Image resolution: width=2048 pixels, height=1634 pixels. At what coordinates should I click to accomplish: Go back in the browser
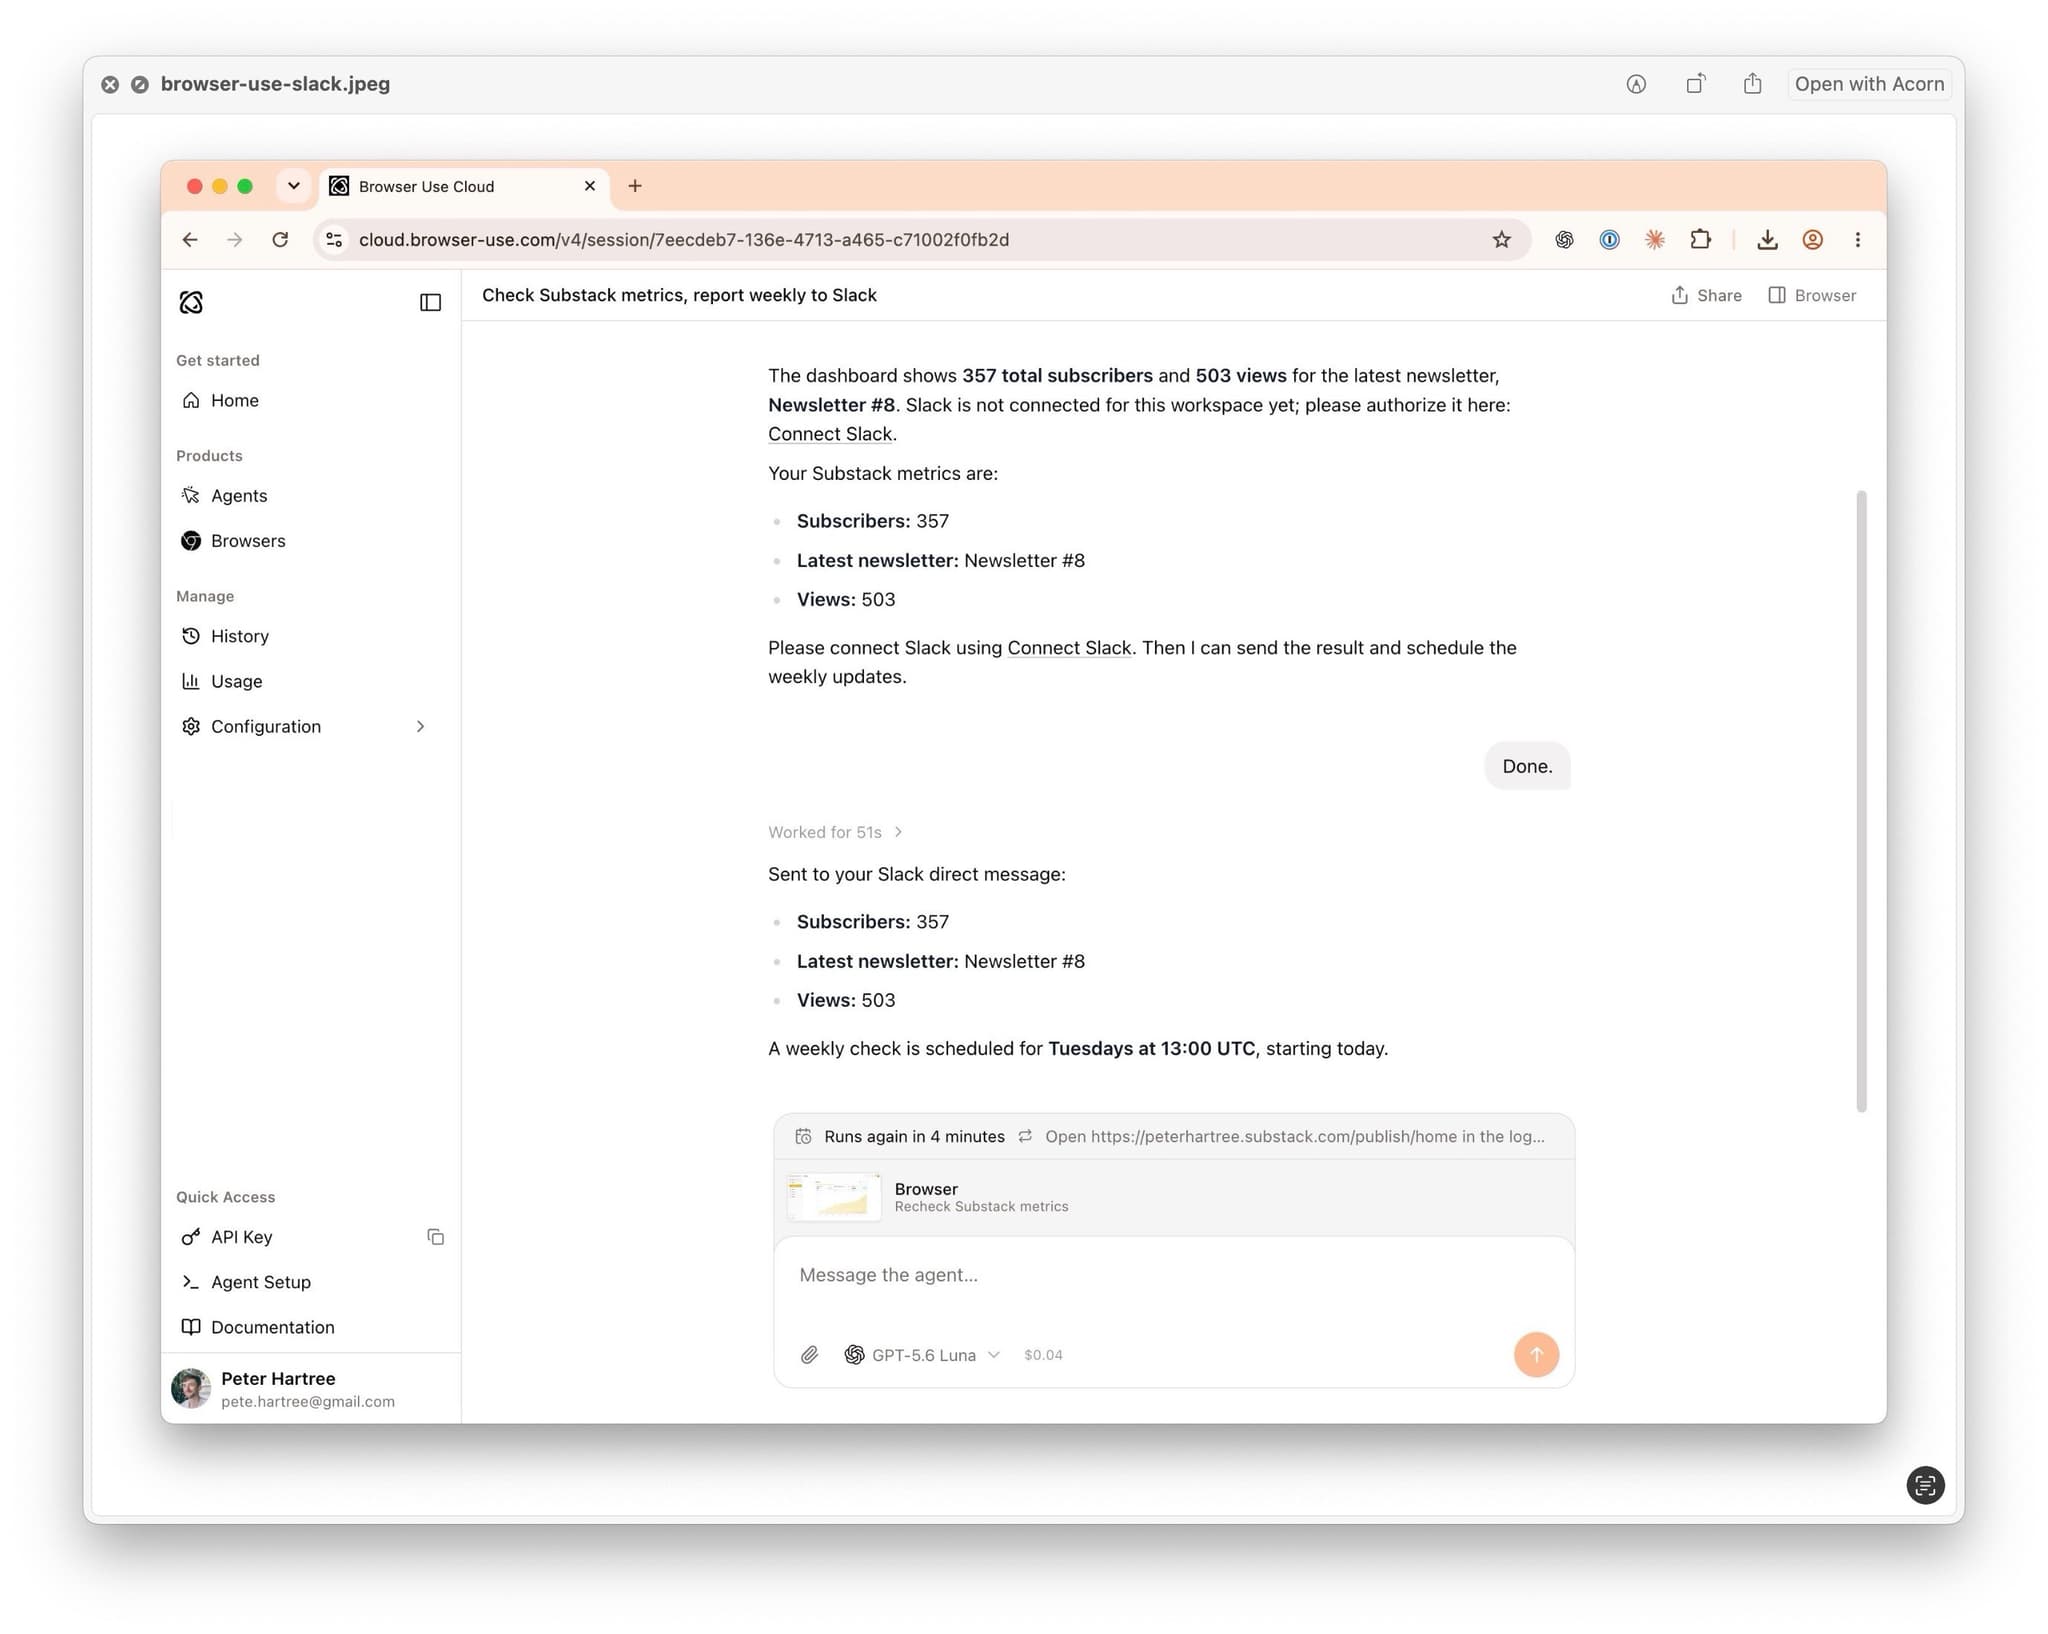point(190,239)
